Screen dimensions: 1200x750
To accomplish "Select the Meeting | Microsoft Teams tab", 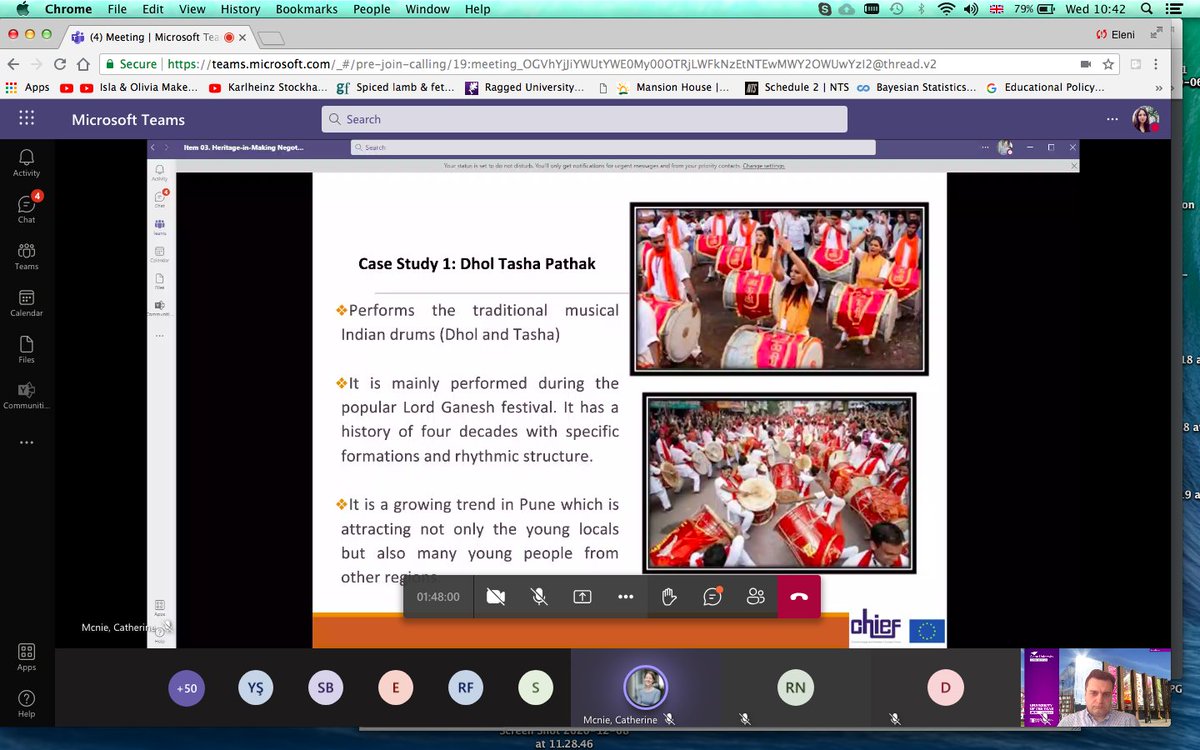I will click(158, 37).
